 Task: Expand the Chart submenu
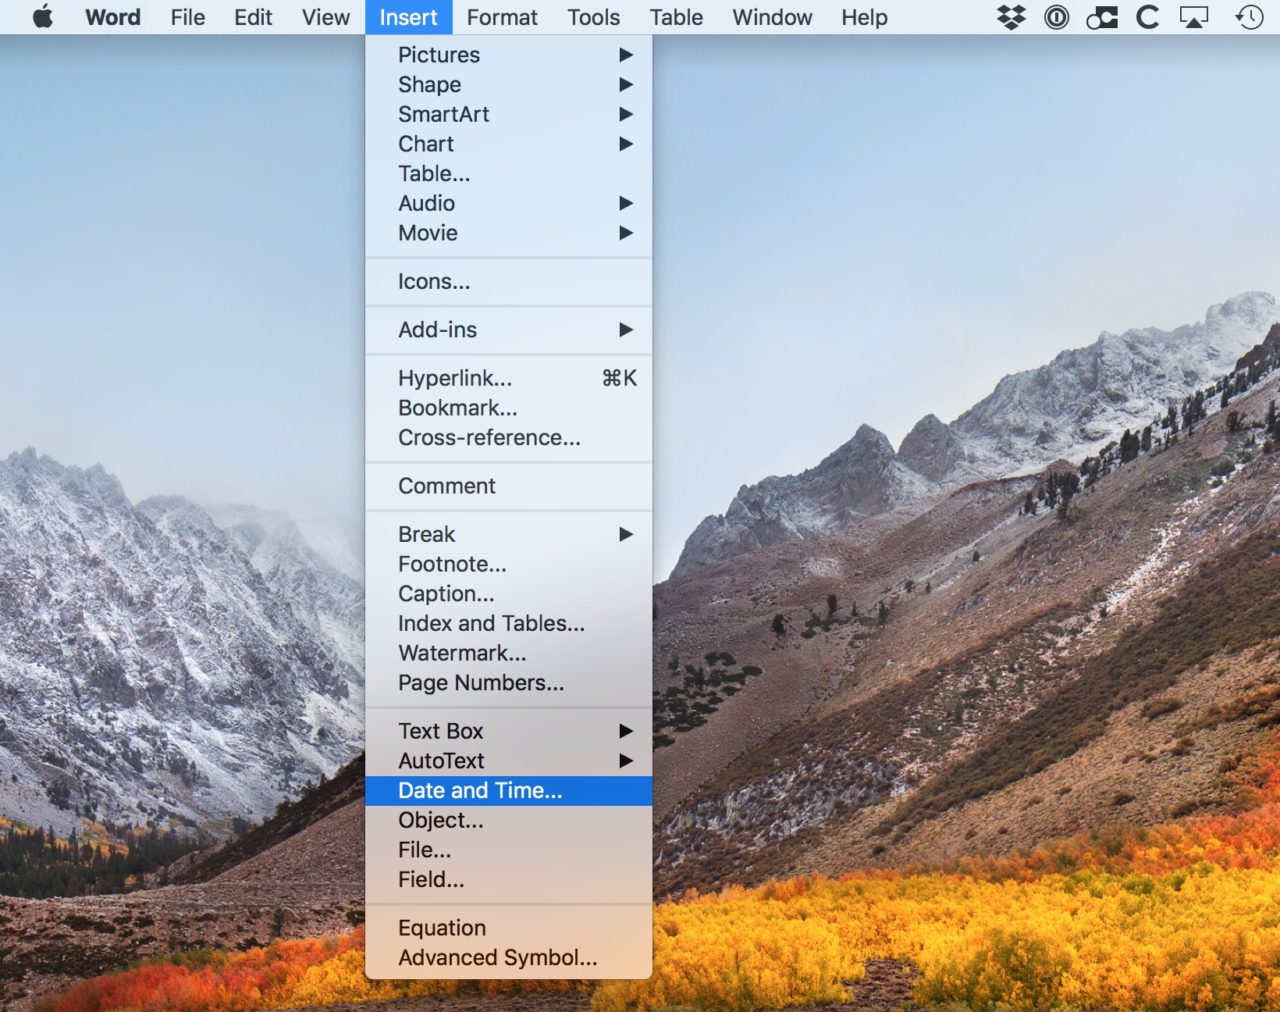(x=509, y=144)
